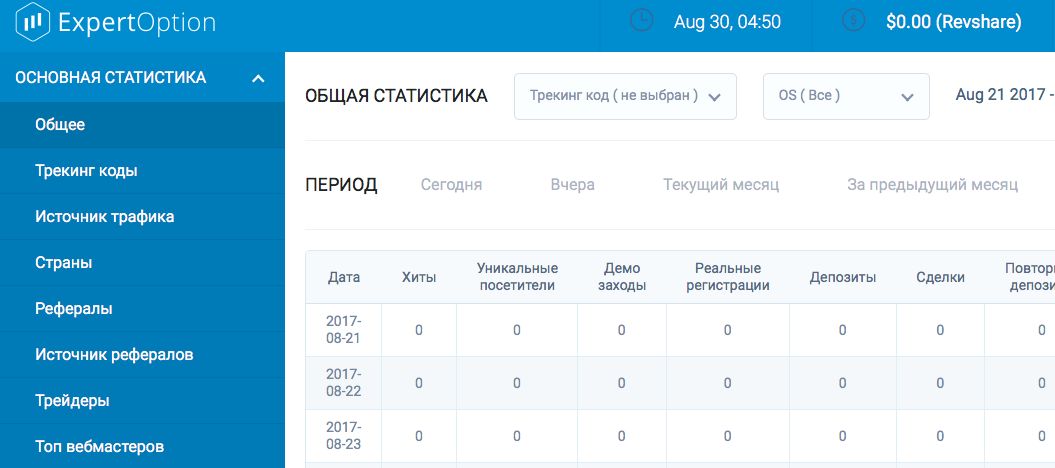
Task: Click the ExpertOption hexagon logo icon
Action: click(32, 22)
